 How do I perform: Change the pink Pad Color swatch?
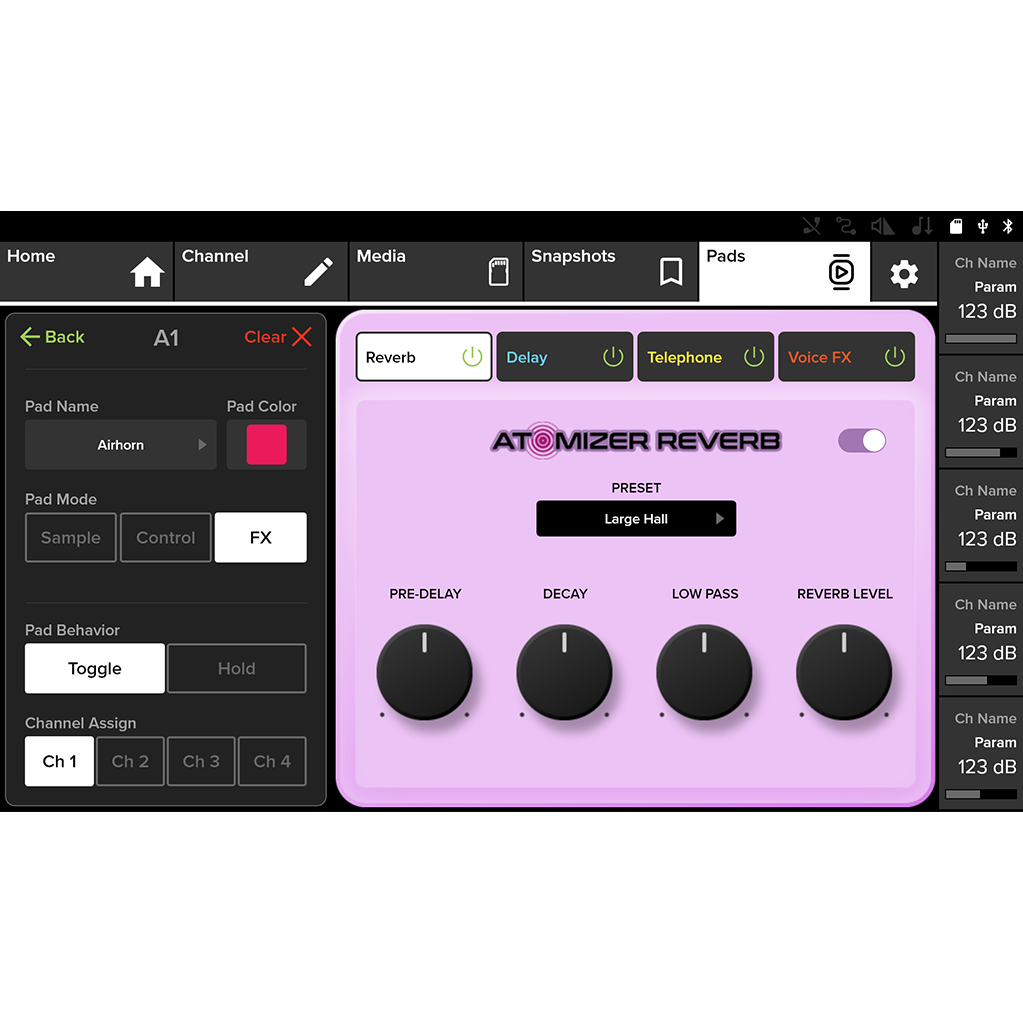266,444
